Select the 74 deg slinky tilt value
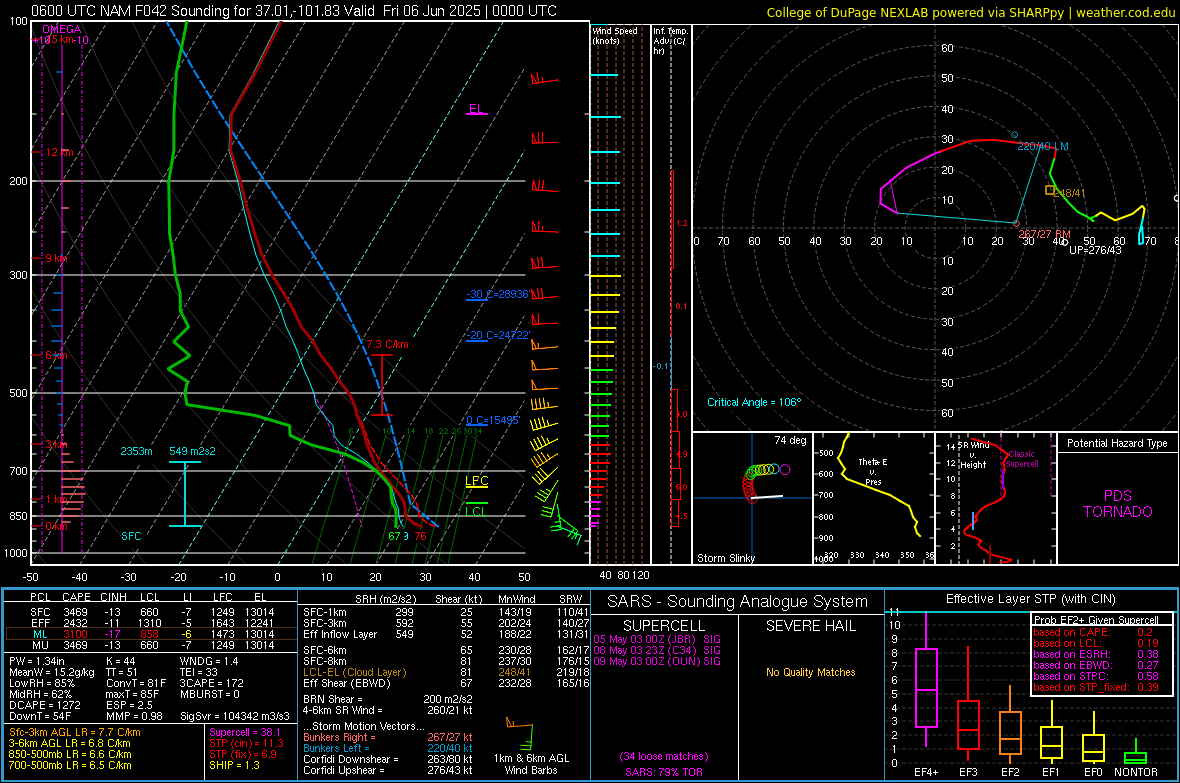 point(790,440)
